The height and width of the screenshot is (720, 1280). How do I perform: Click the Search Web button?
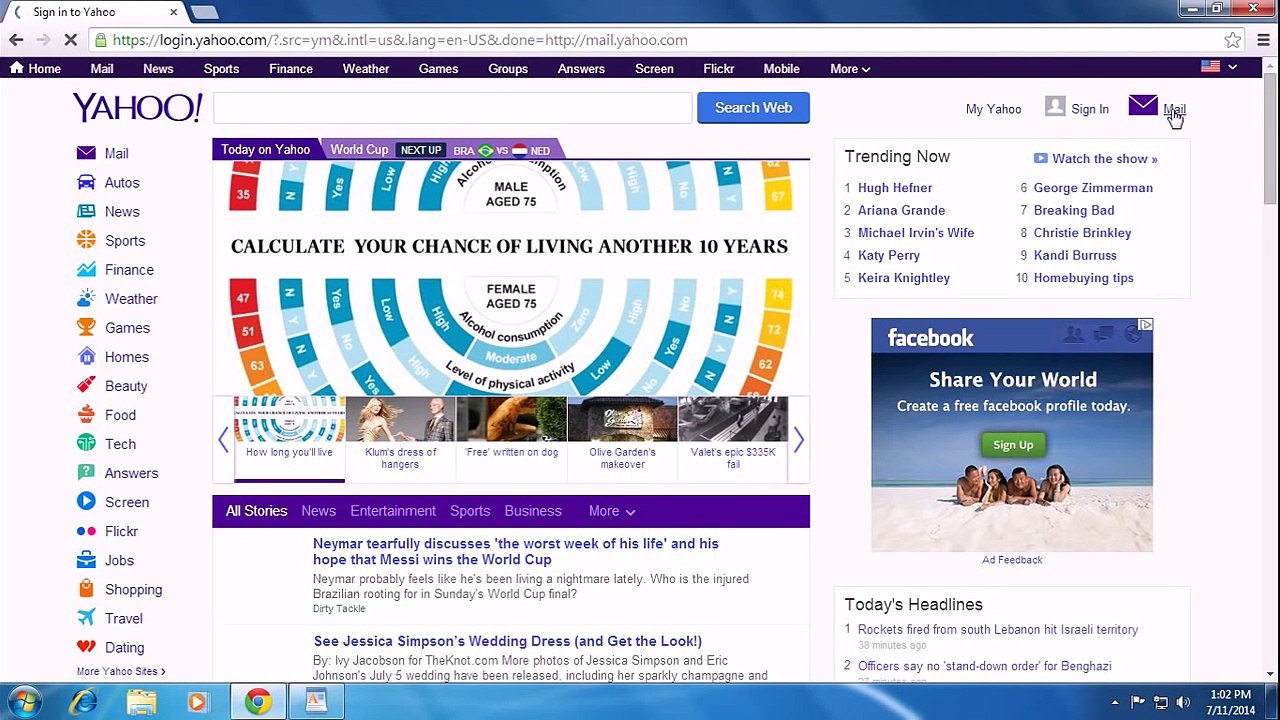(753, 108)
